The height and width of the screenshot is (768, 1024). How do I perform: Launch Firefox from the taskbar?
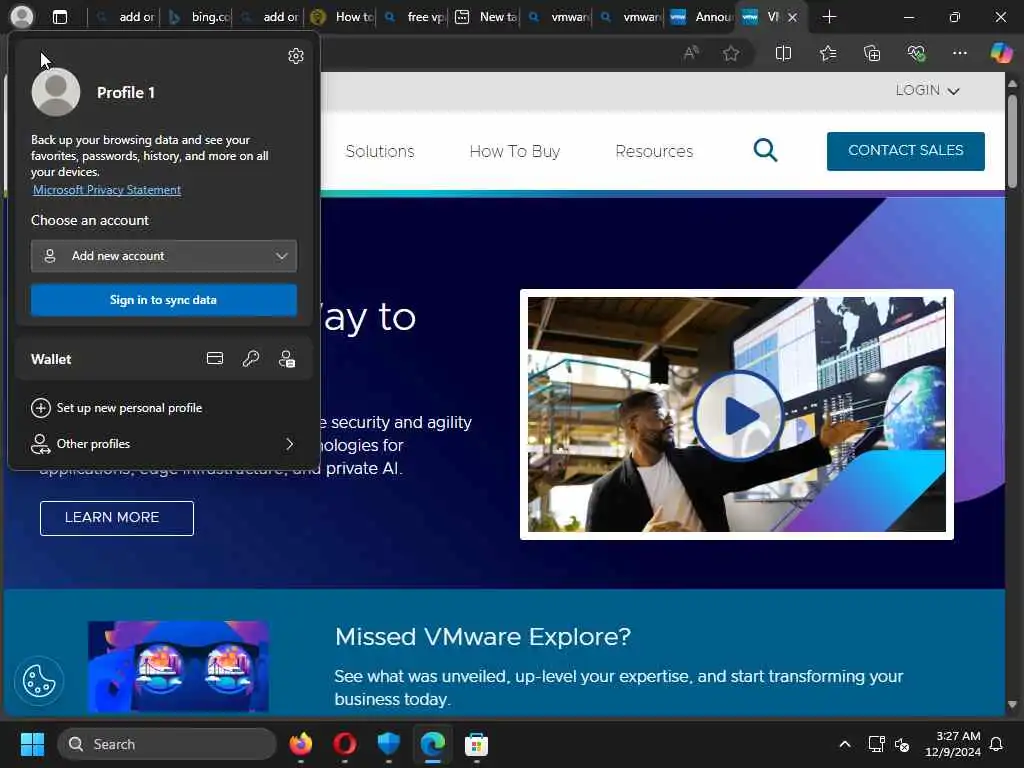pyautogui.click(x=300, y=744)
